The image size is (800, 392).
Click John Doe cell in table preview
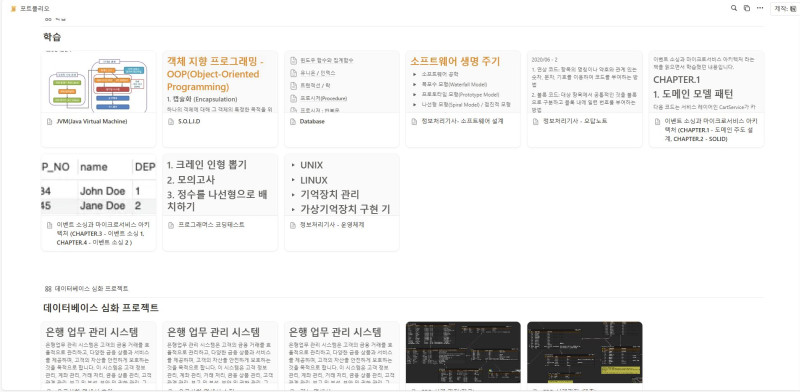(102, 191)
